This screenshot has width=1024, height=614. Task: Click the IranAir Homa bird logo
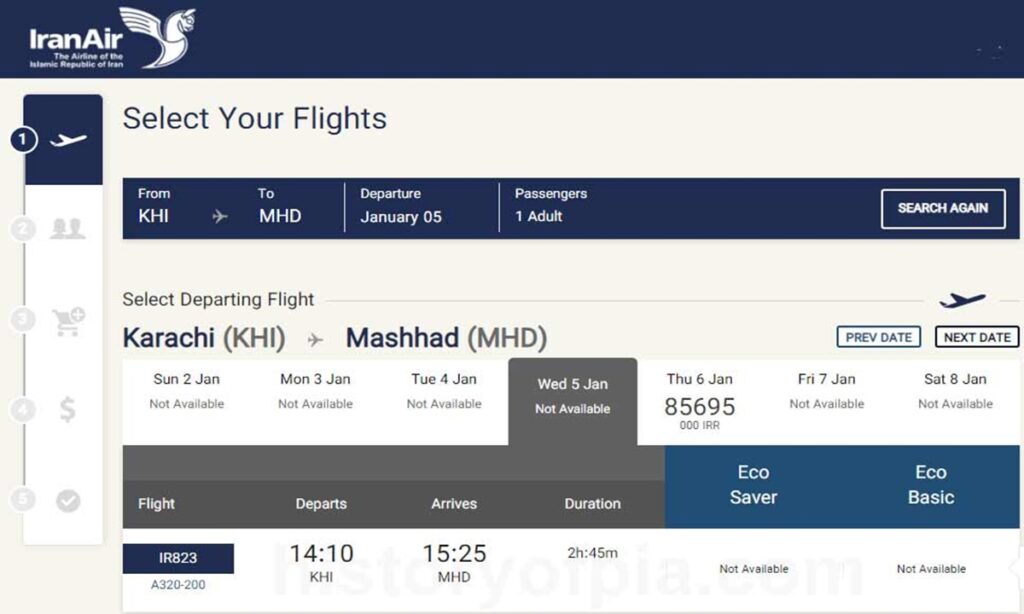157,37
